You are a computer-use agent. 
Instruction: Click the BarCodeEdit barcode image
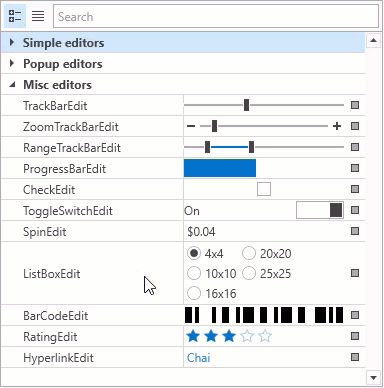(x=264, y=315)
